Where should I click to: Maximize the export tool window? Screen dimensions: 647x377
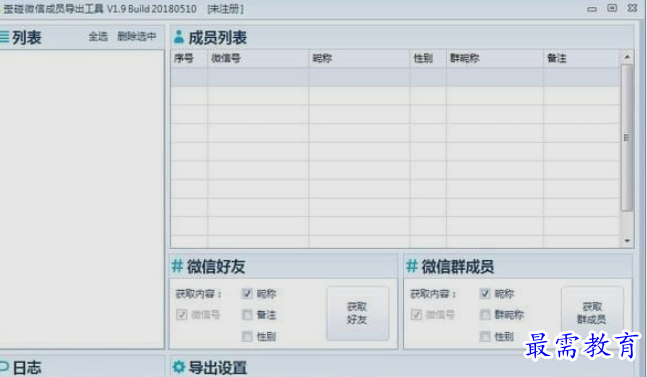tap(612, 8)
